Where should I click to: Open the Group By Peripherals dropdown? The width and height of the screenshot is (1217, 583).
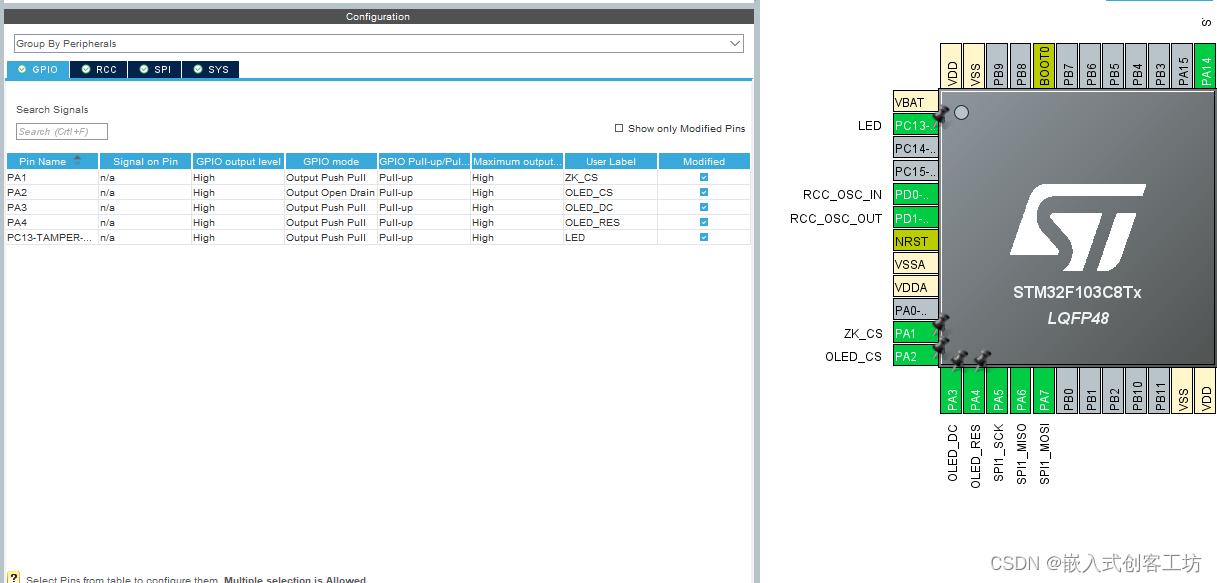pyautogui.click(x=379, y=44)
